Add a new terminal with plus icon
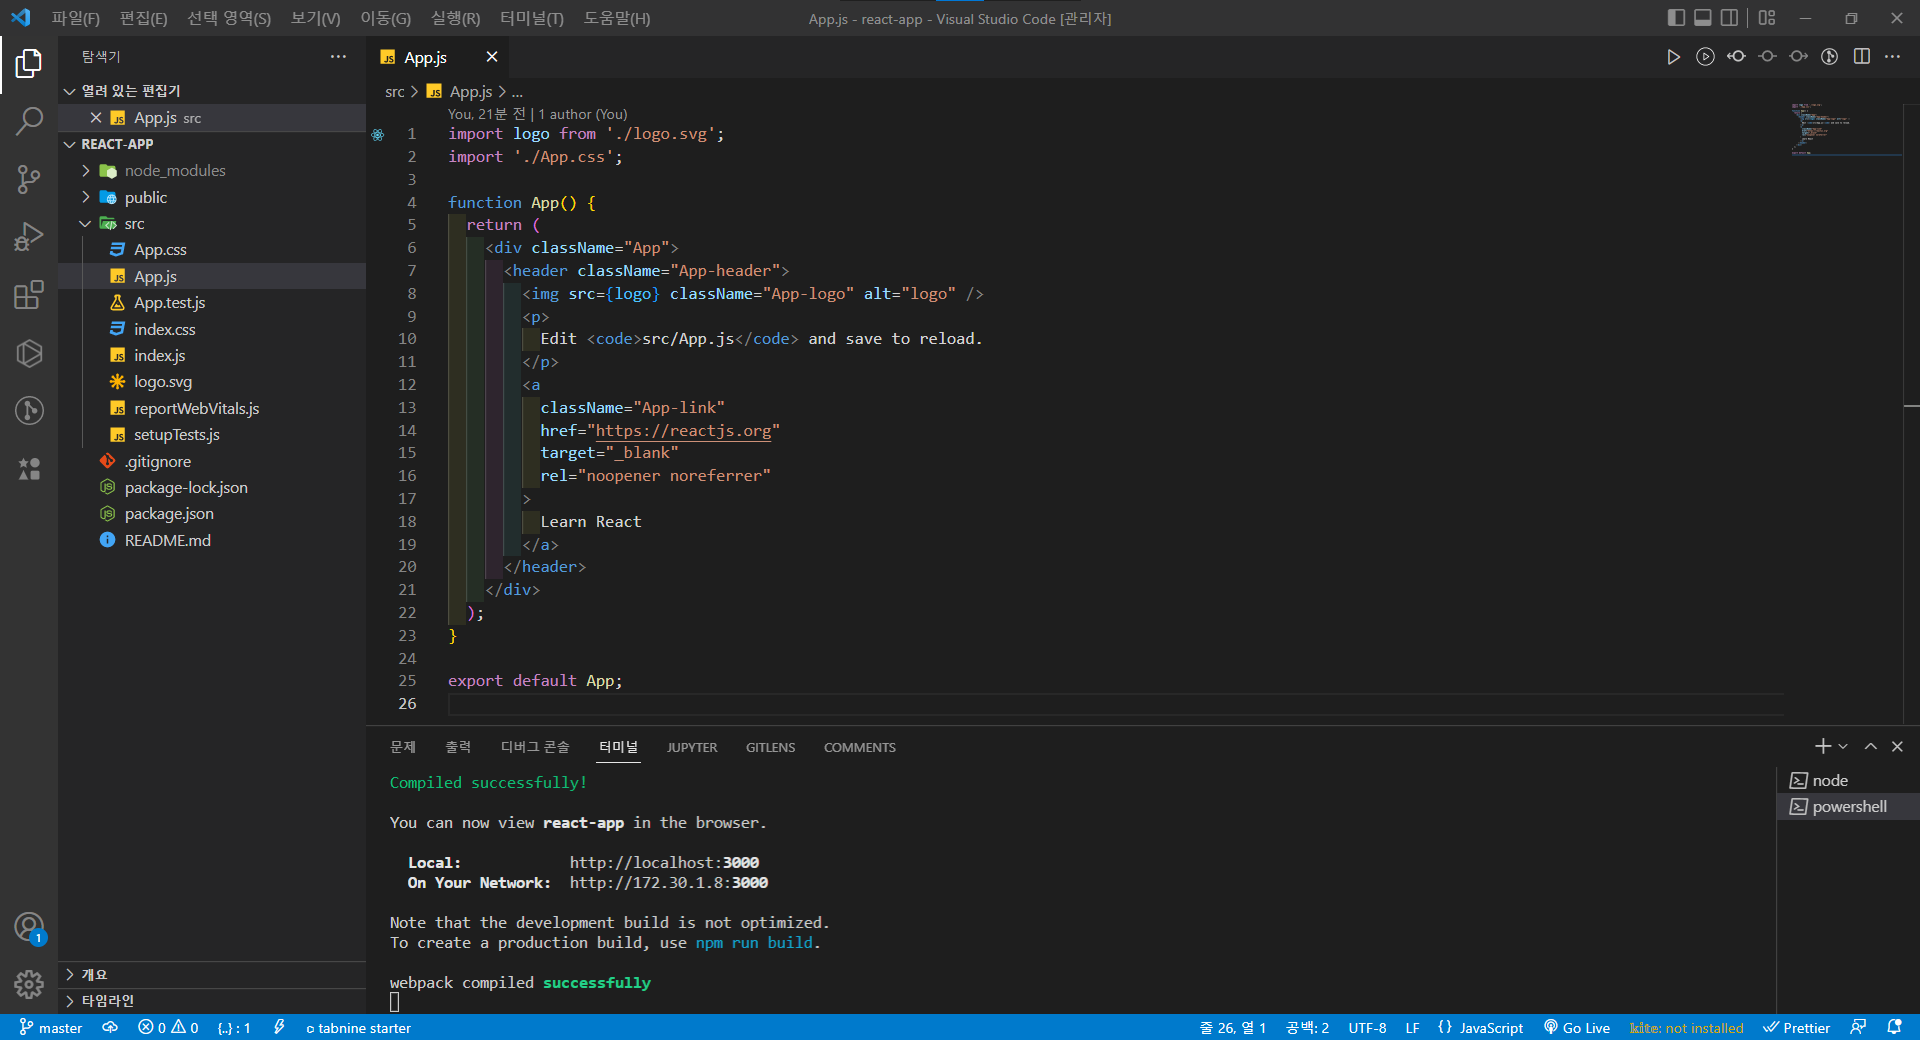The image size is (1920, 1040). point(1822,747)
